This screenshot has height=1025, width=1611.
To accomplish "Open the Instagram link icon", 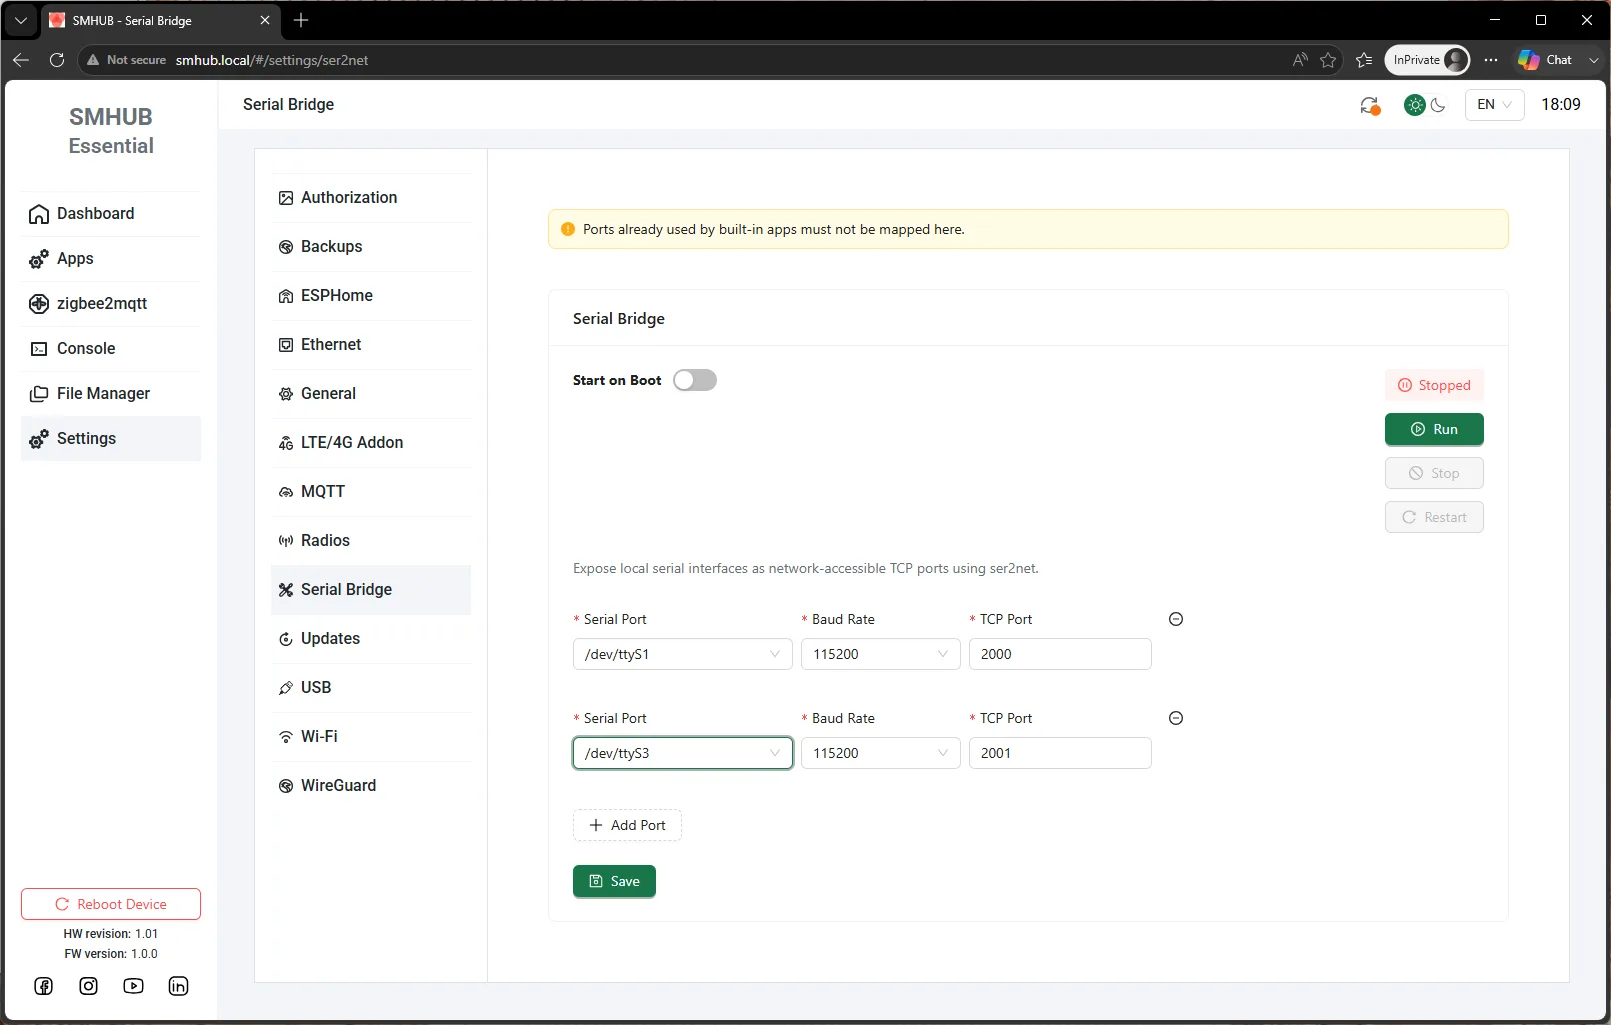I will click(89, 986).
